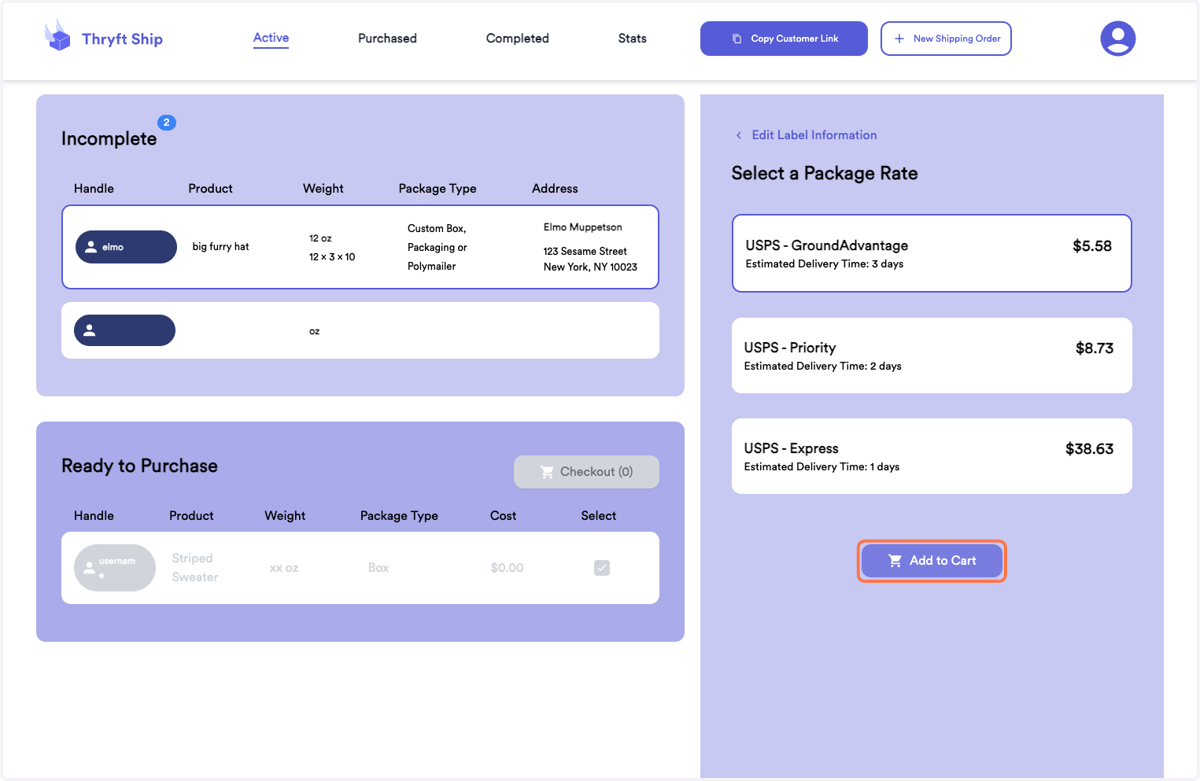The height and width of the screenshot is (781, 1200).
Task: Click the Select a Package Rate heading
Action: click(824, 173)
